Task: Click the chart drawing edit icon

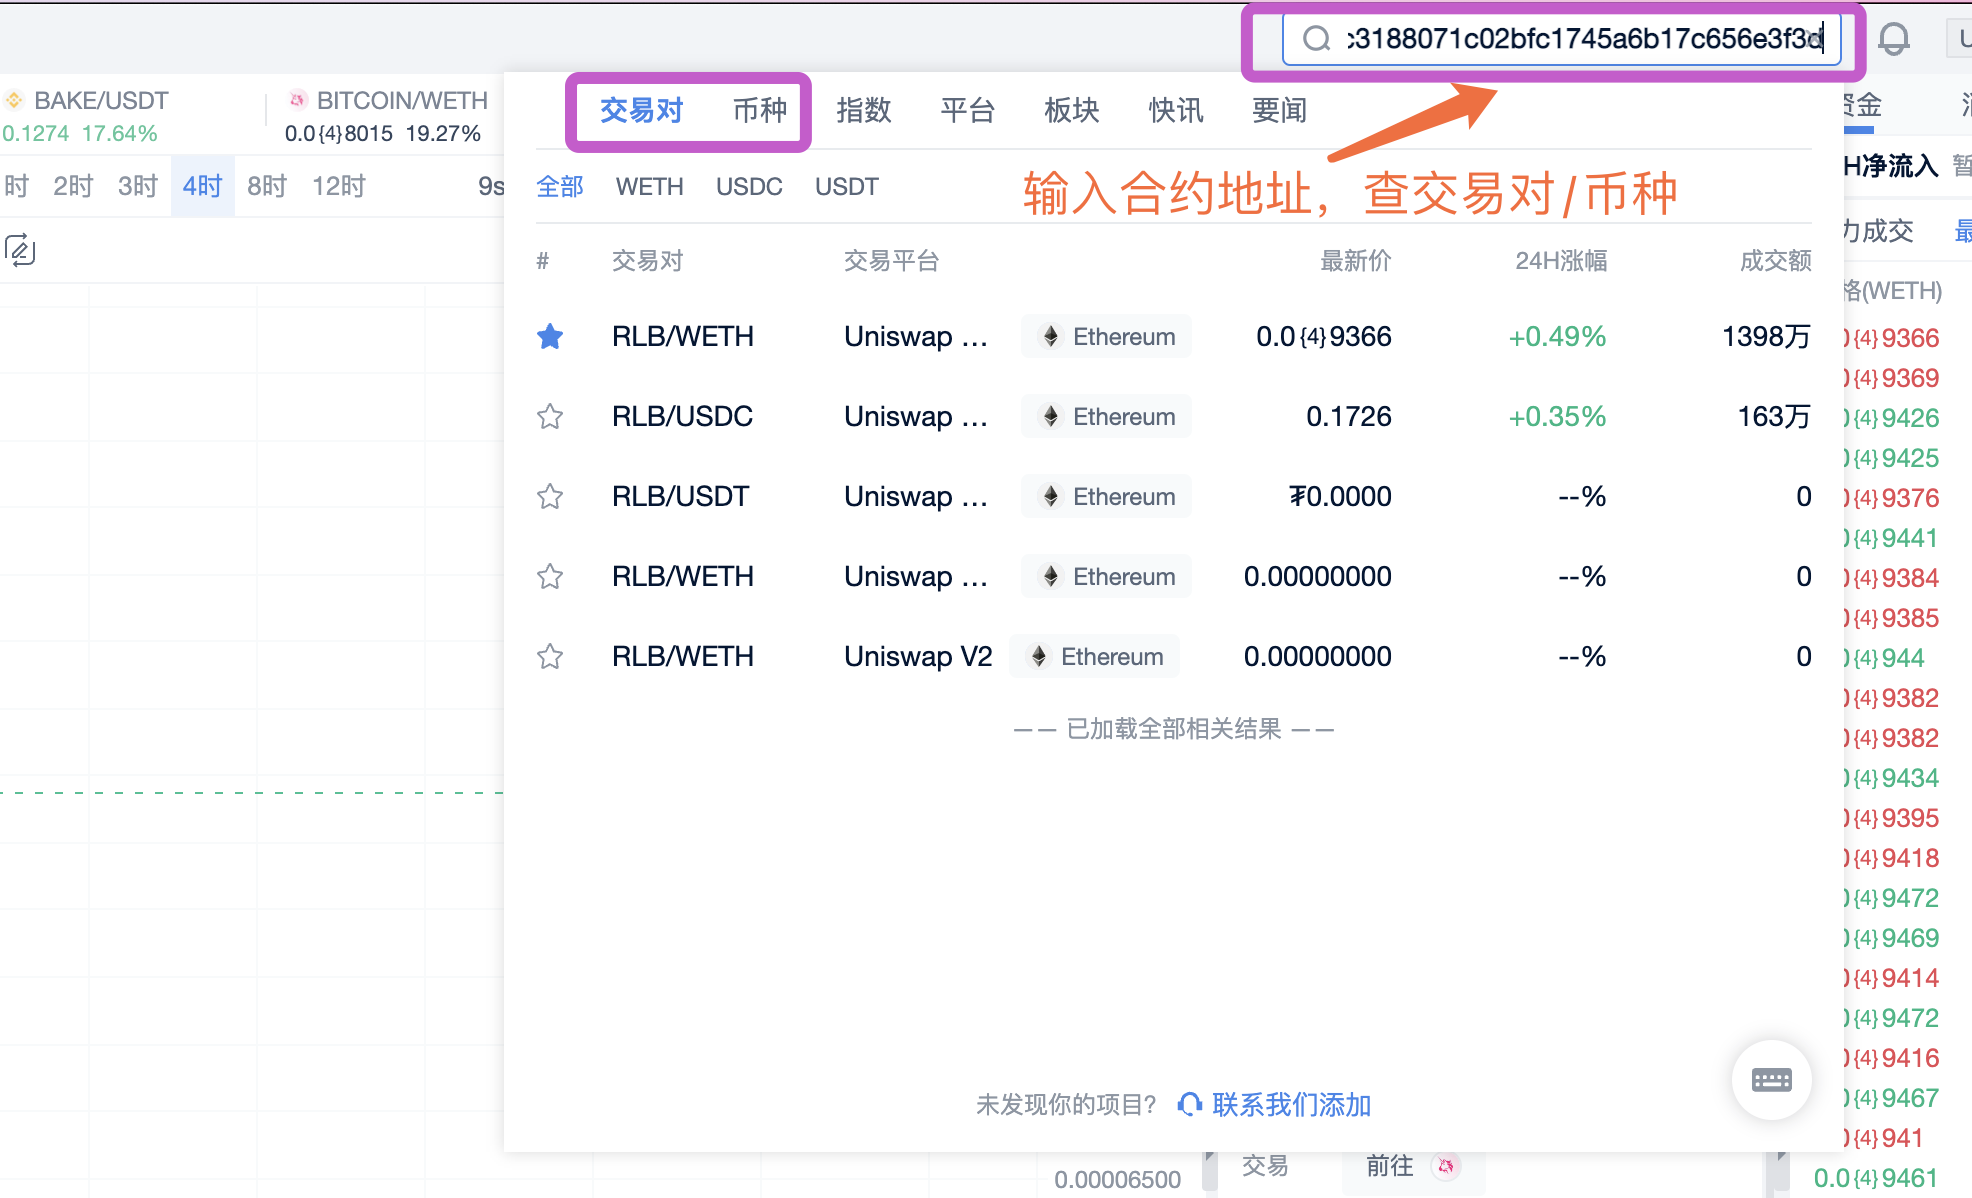Action: 20,250
